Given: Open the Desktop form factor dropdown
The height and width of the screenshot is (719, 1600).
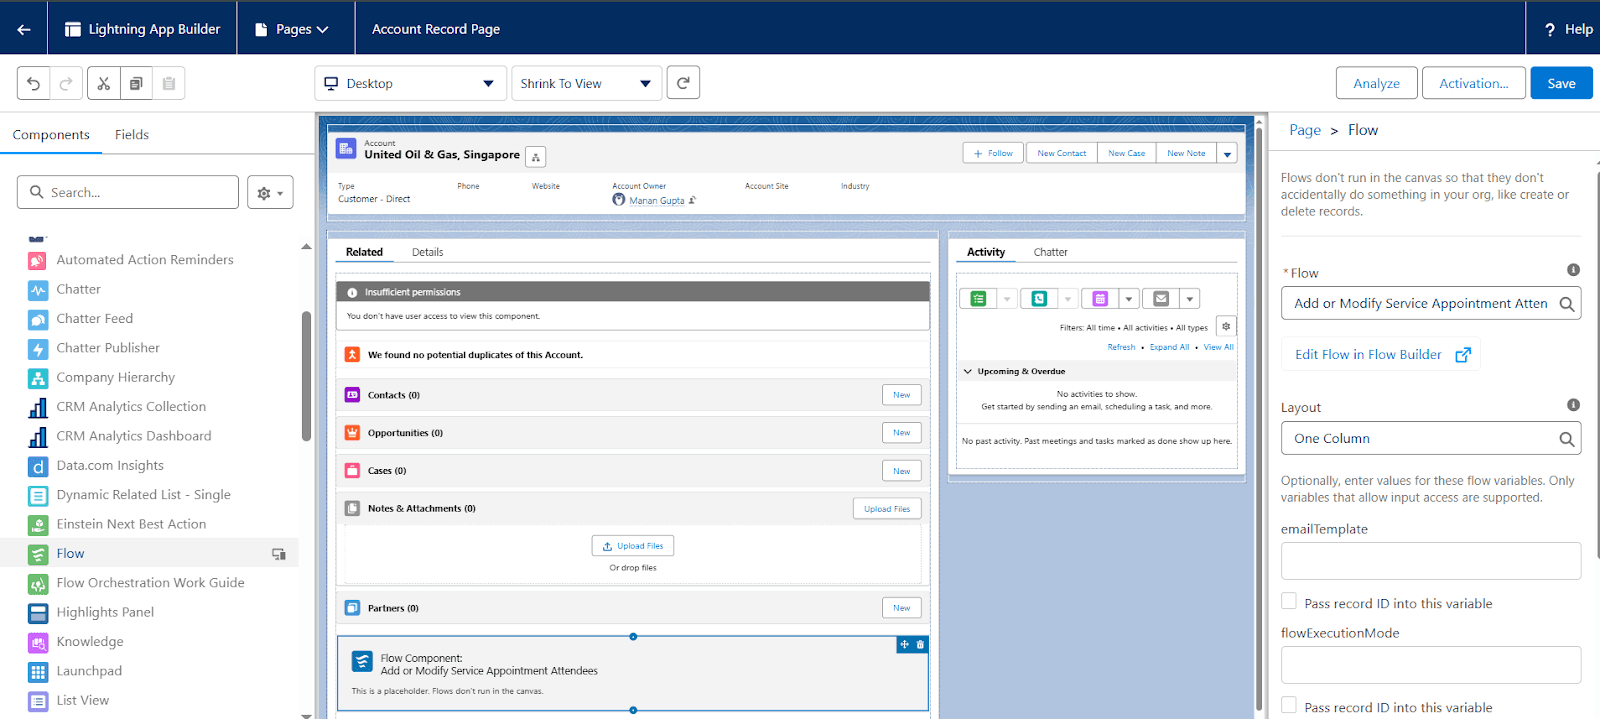Looking at the screenshot, I should coord(410,83).
